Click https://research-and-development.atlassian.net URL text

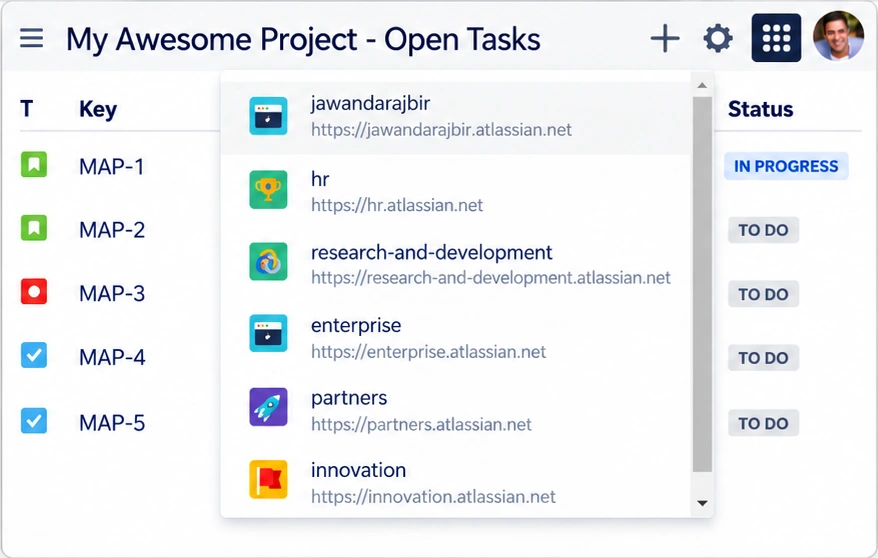491,278
